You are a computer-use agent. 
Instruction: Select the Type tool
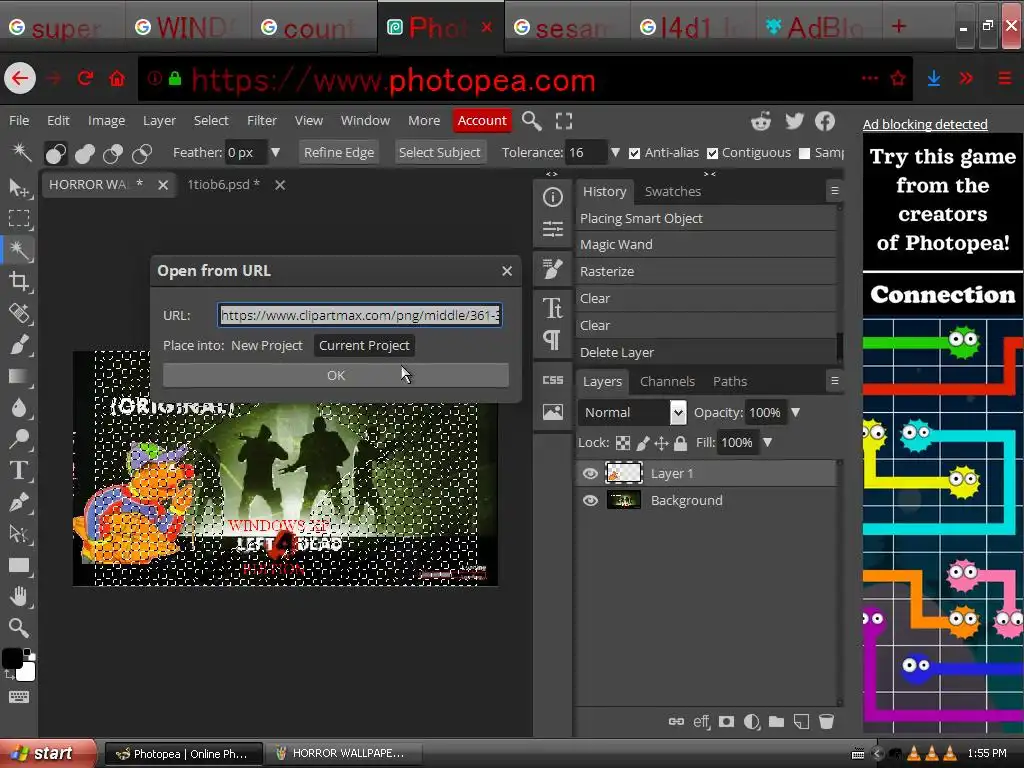[19, 470]
